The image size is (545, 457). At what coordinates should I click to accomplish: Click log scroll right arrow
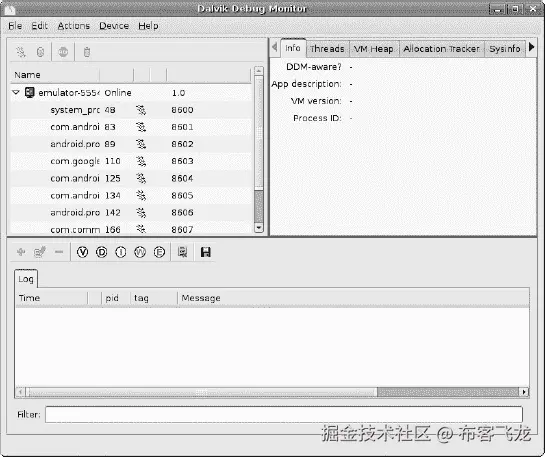coord(524,392)
